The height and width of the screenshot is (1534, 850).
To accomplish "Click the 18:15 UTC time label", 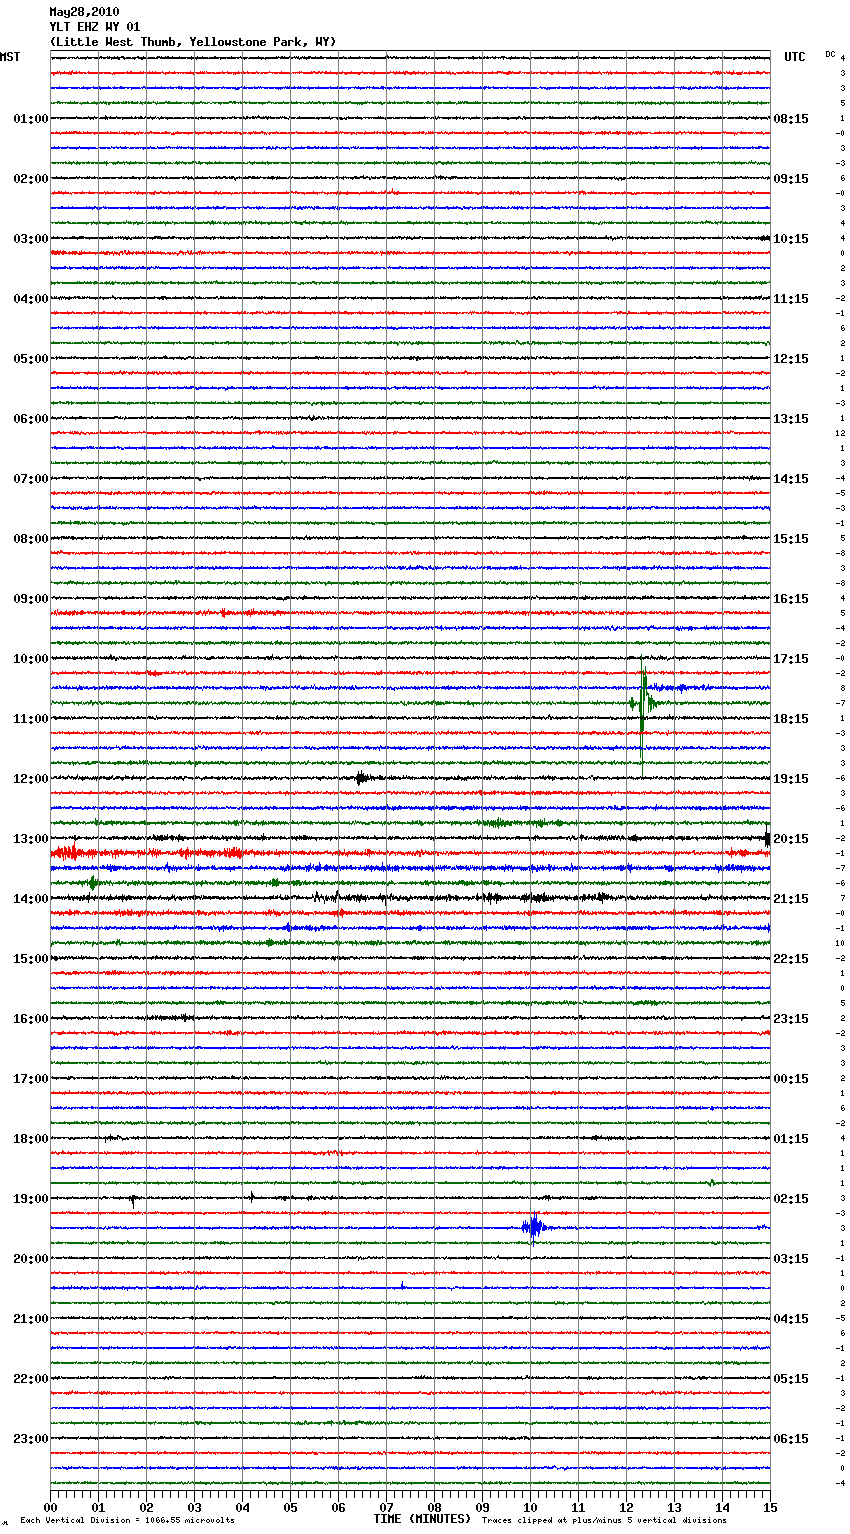I will [x=791, y=719].
